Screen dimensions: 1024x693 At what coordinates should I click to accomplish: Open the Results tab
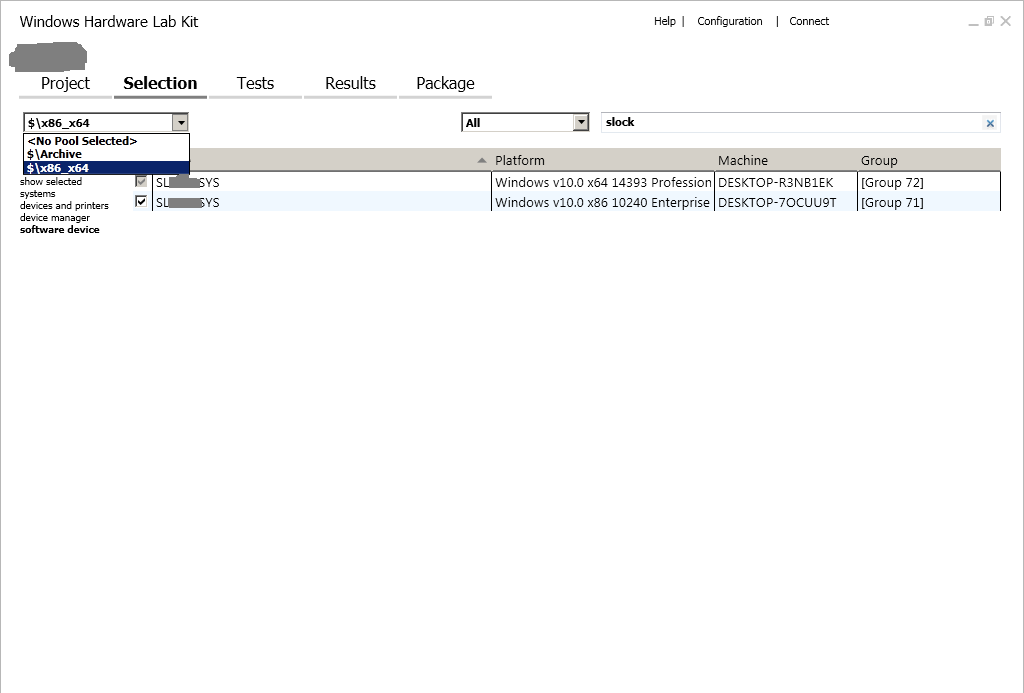point(350,83)
